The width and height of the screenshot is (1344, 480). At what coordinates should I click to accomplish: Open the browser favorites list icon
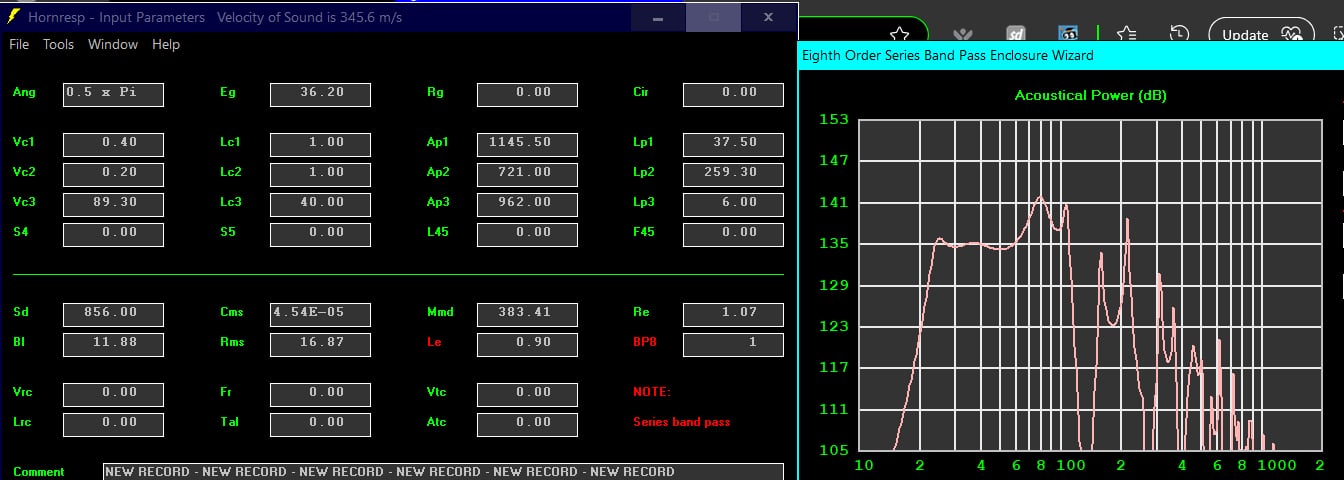(x=1126, y=34)
